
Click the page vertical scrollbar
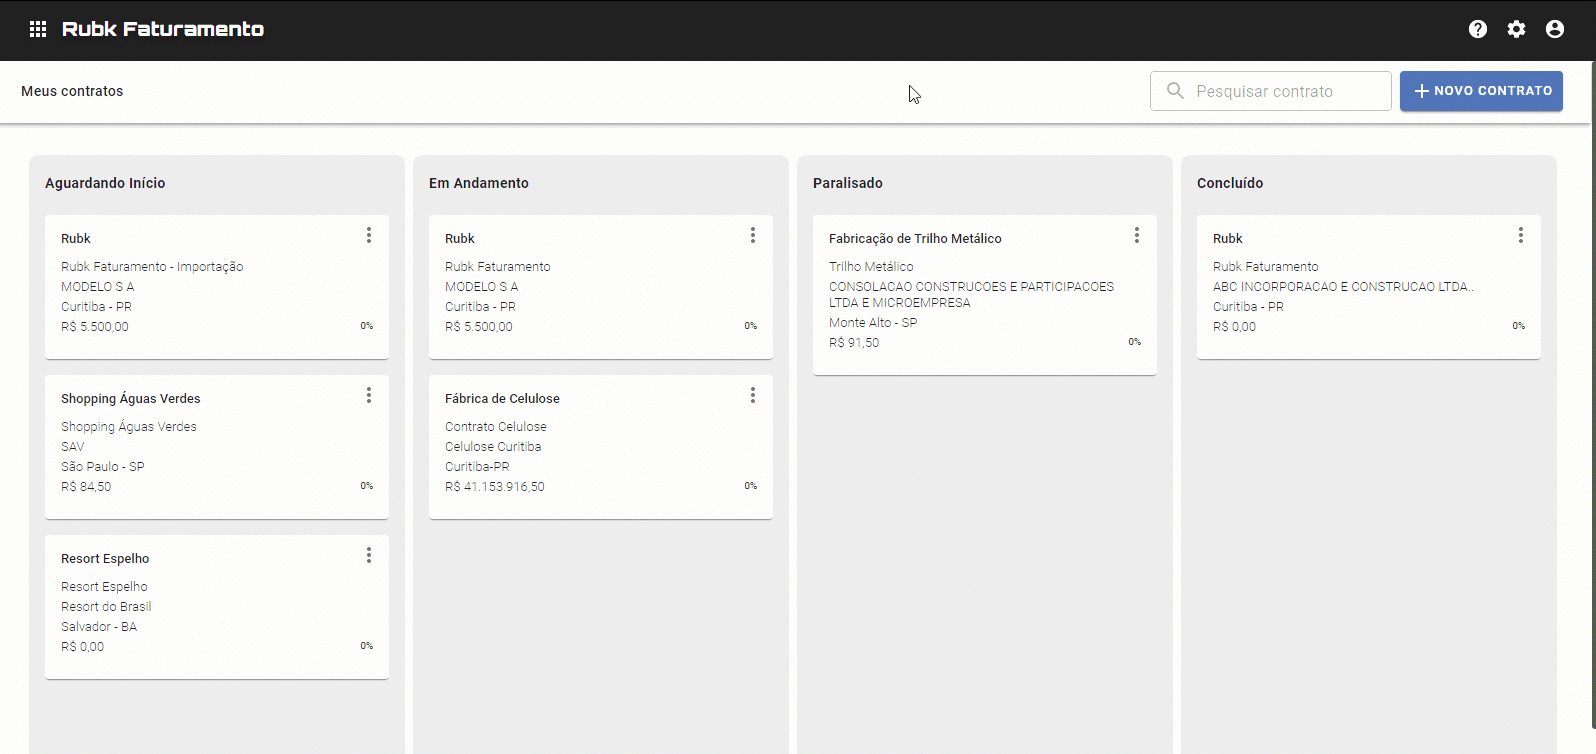pyautogui.click(x=1591, y=400)
